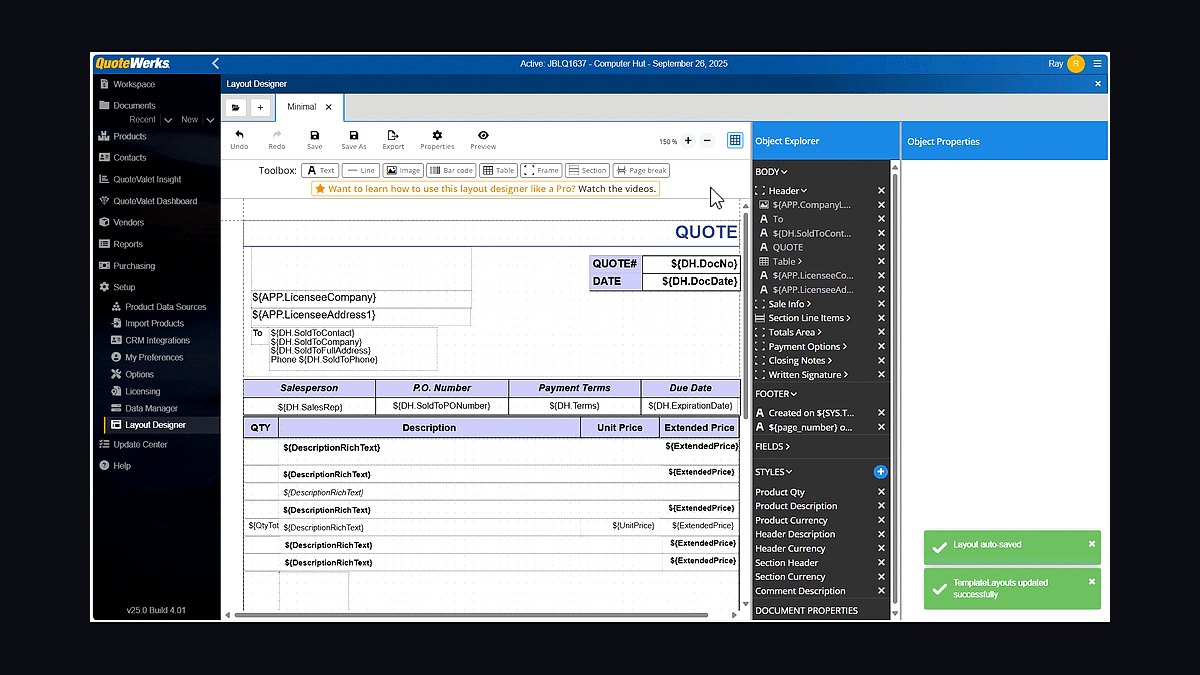Open DOCUMENT PROPERTIES in Object Explorer
The width and height of the screenshot is (1200, 675).
[806, 610]
